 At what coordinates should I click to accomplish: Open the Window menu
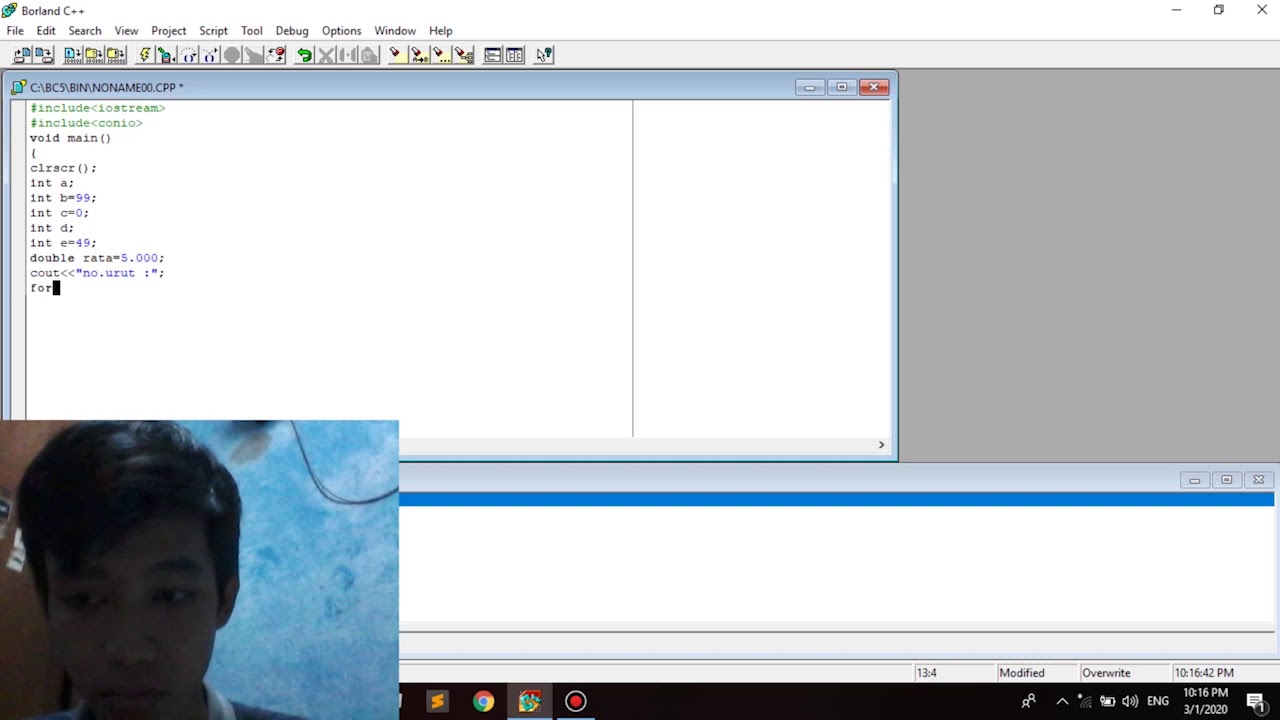click(395, 31)
